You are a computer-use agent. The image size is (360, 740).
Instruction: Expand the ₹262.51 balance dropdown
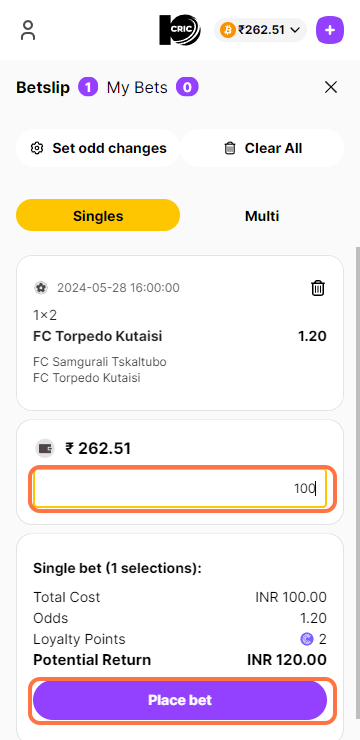click(260, 30)
